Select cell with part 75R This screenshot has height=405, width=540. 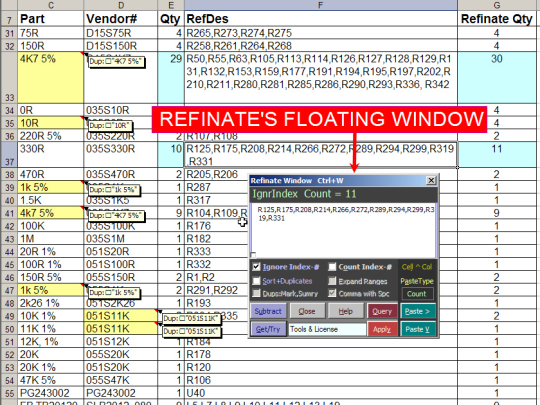(51, 33)
